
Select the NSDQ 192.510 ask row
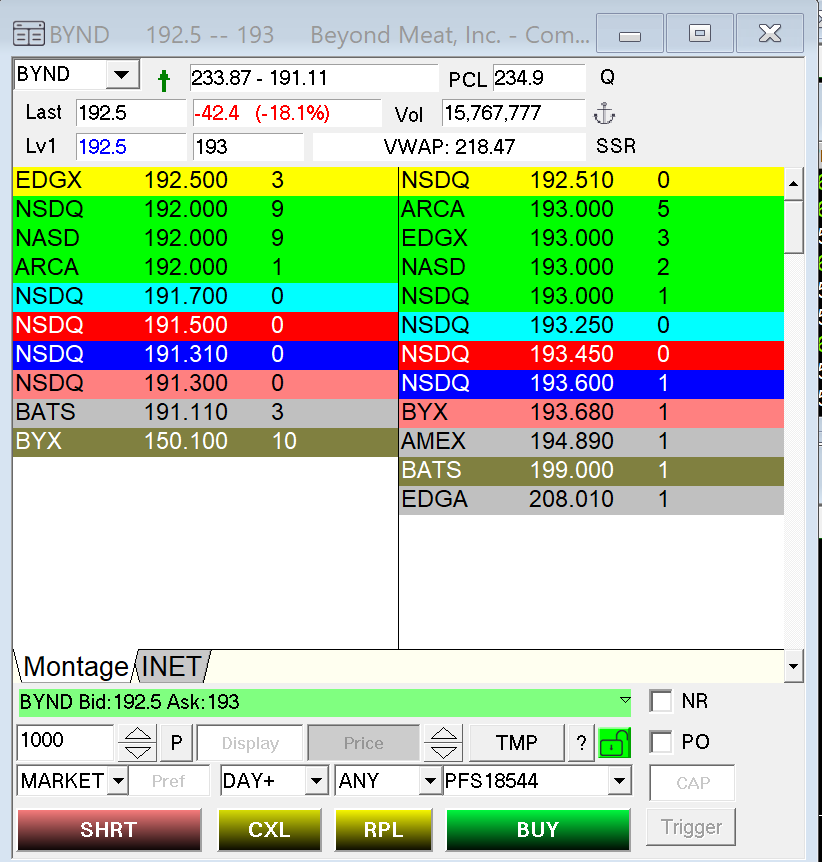592,180
